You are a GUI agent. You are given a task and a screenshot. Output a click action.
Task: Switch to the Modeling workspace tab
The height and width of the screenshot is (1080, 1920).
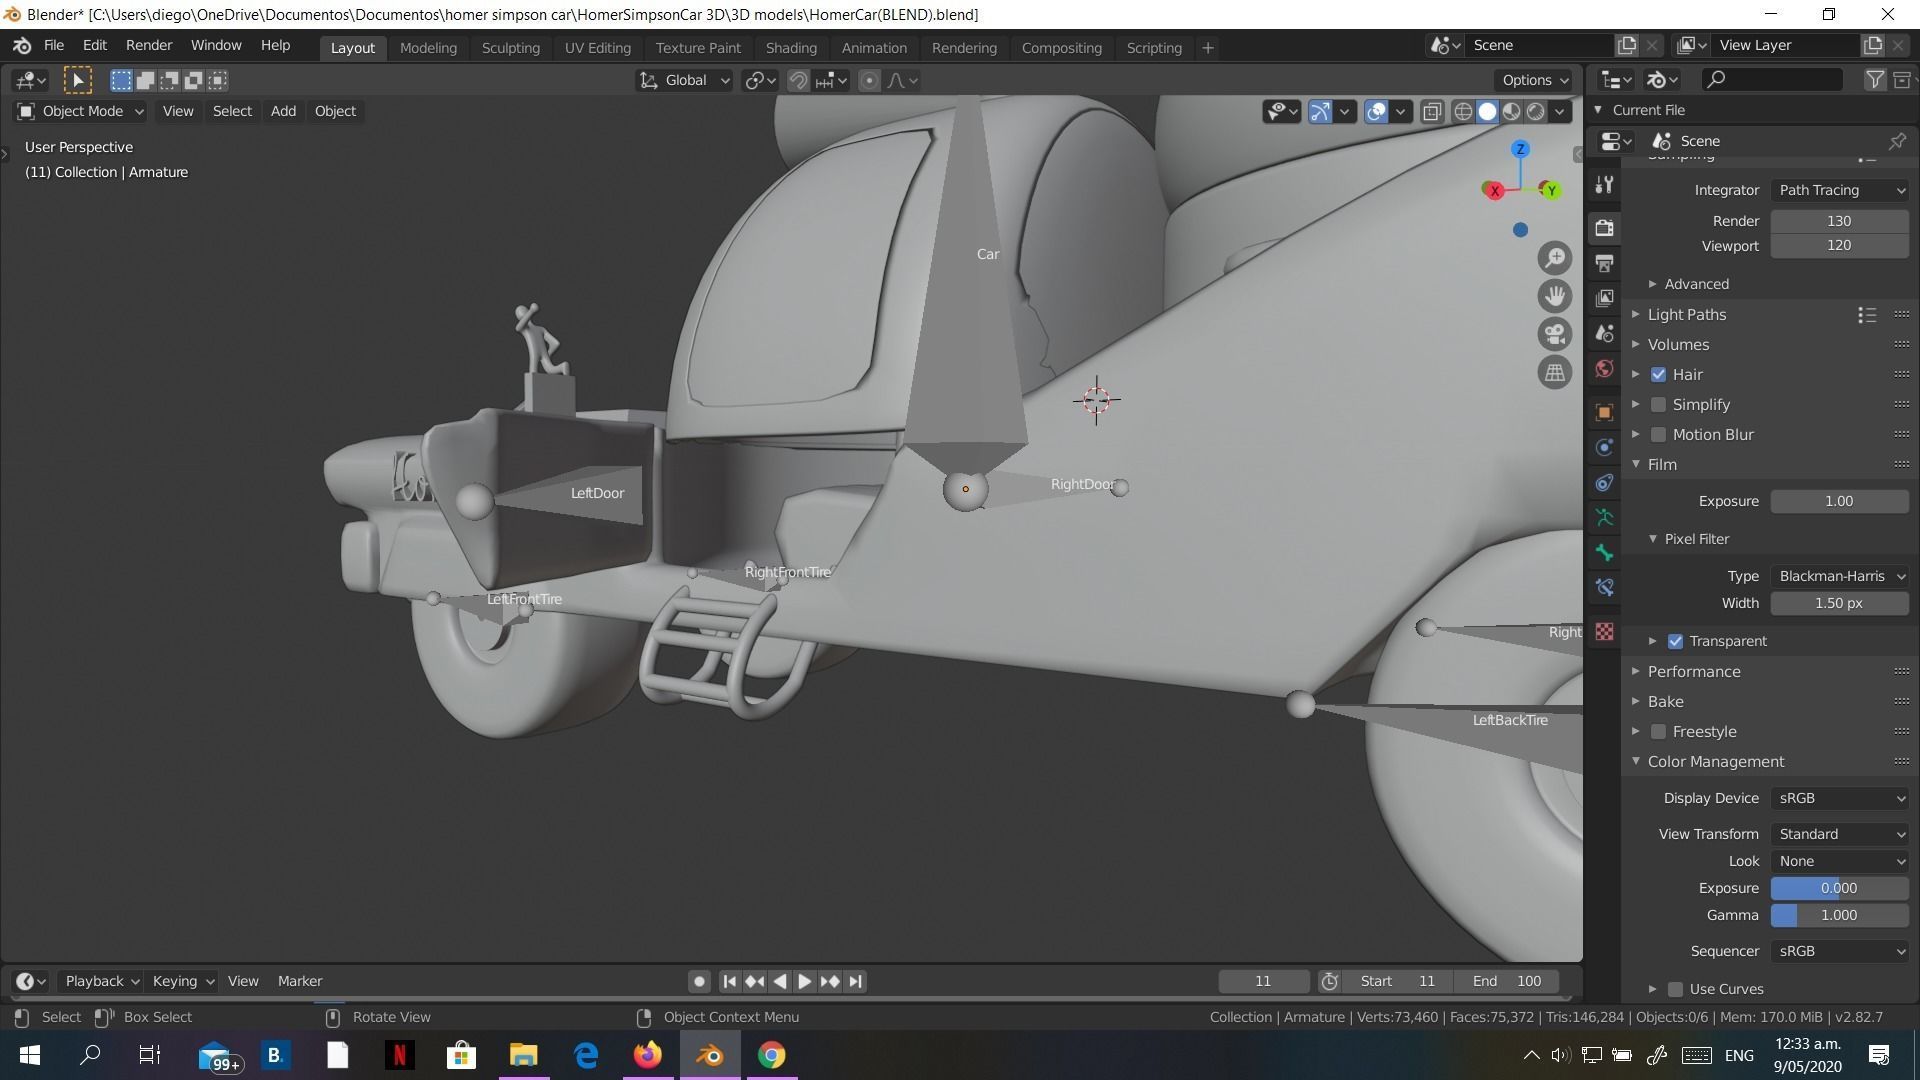tap(428, 47)
